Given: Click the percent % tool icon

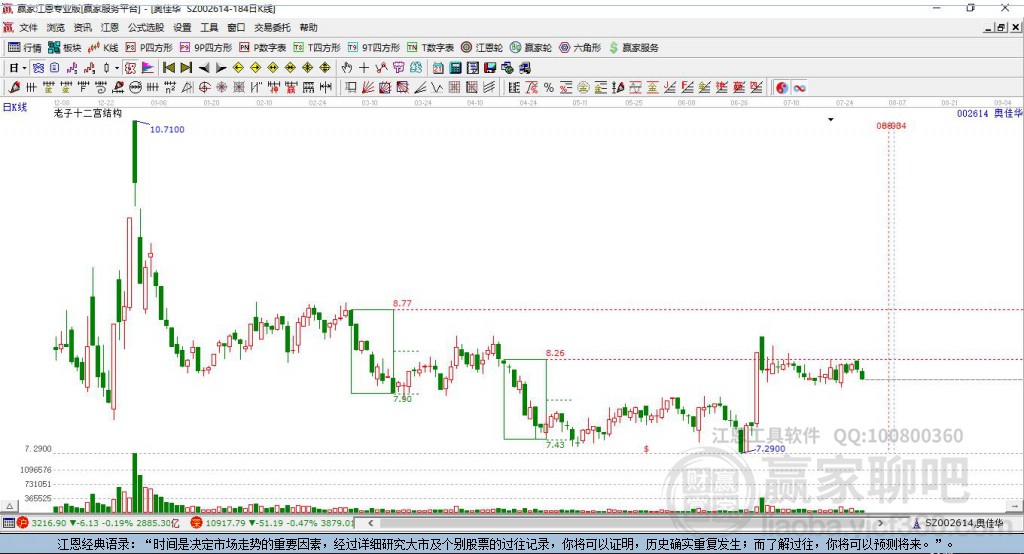Looking at the screenshot, I should click(x=549, y=88).
